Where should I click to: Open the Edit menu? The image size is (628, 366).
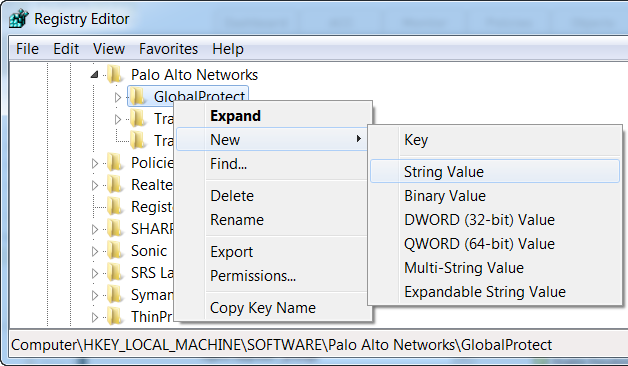(x=66, y=49)
